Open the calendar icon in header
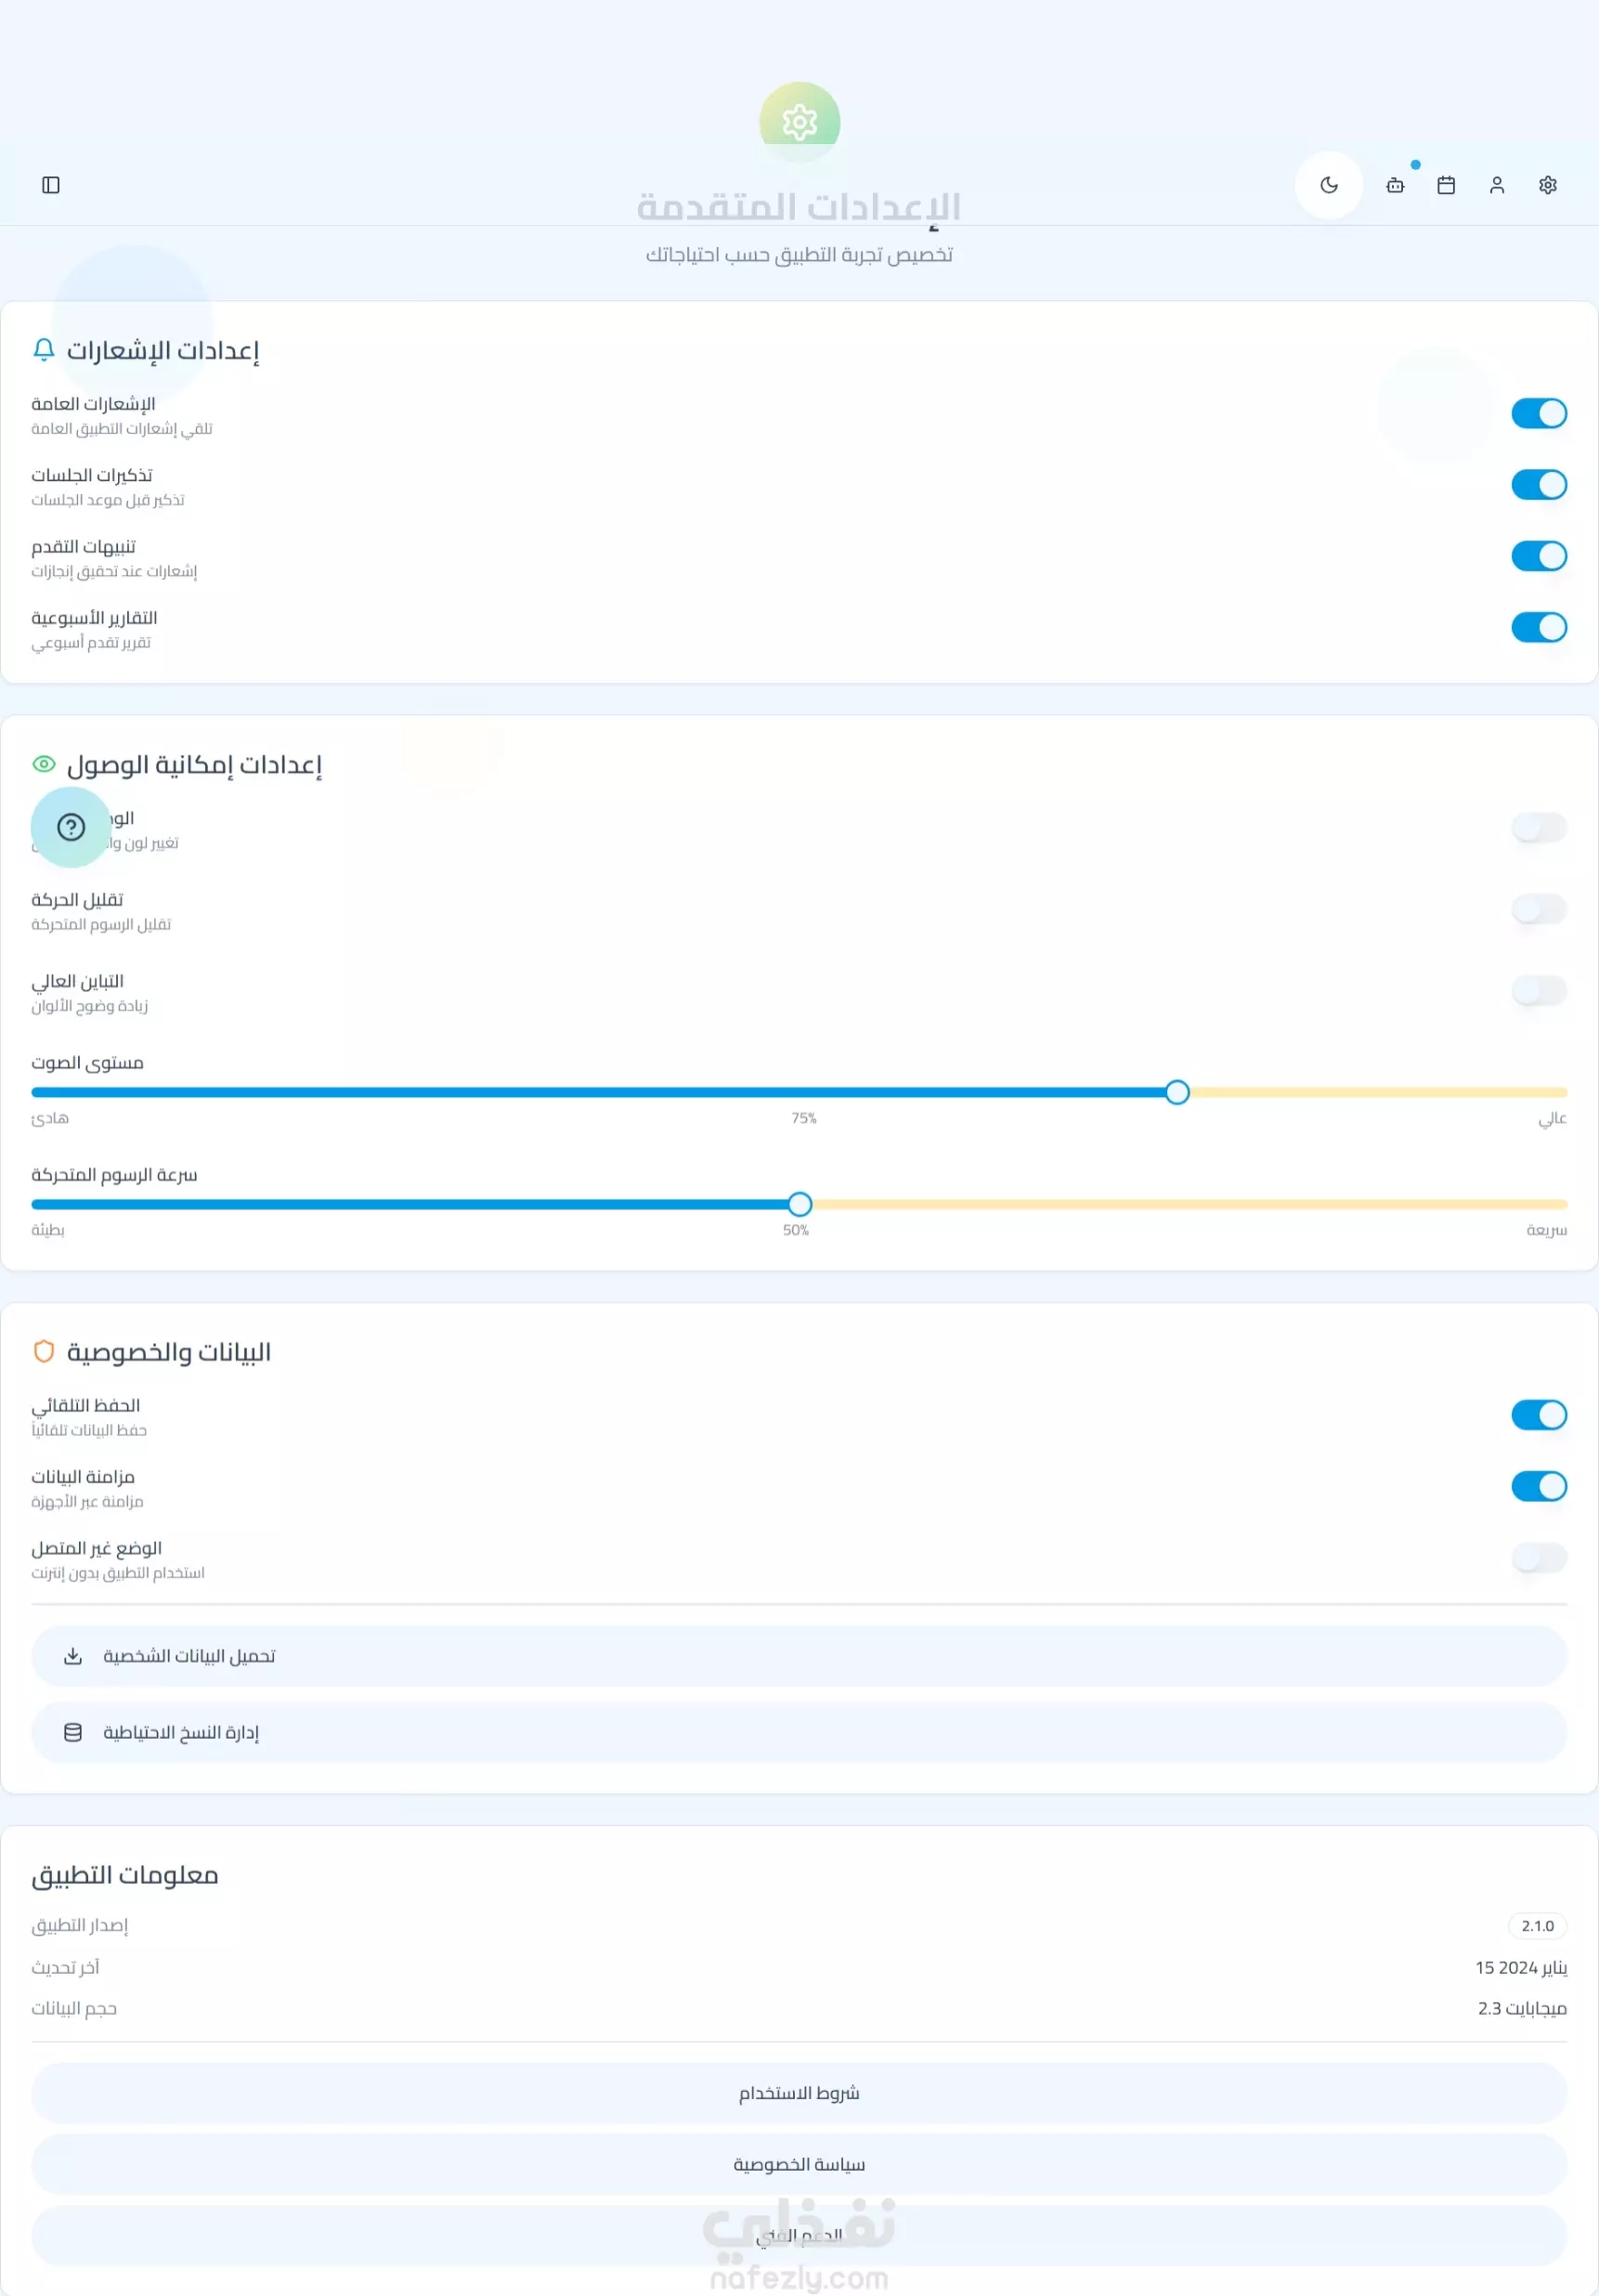 point(1446,185)
